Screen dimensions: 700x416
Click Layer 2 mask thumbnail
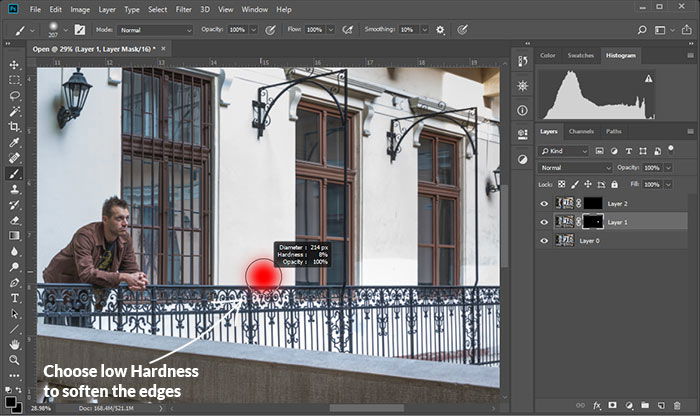pos(593,204)
